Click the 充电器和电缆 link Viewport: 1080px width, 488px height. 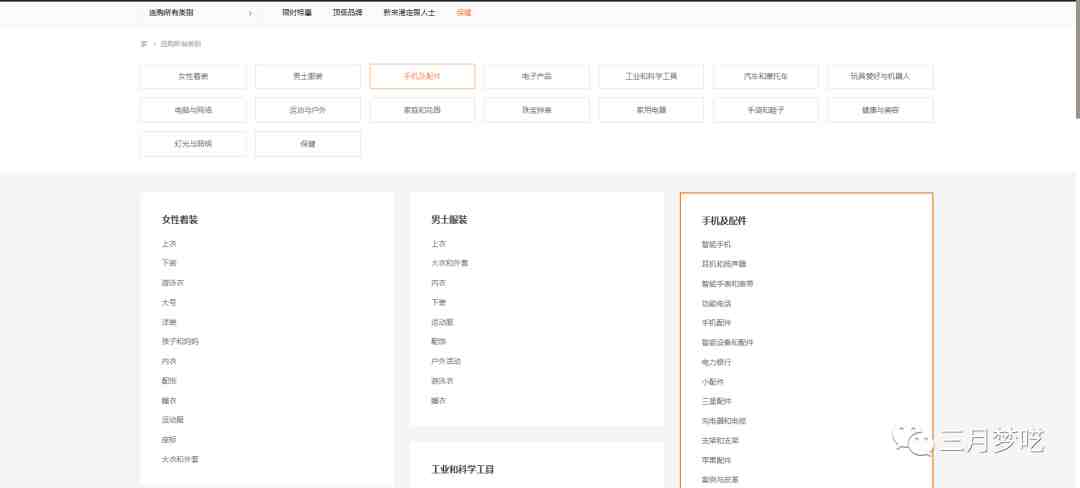click(x=724, y=421)
